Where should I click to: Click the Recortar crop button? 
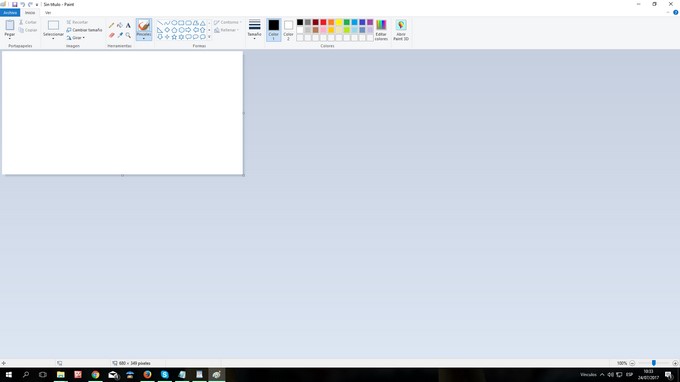[x=77, y=22]
